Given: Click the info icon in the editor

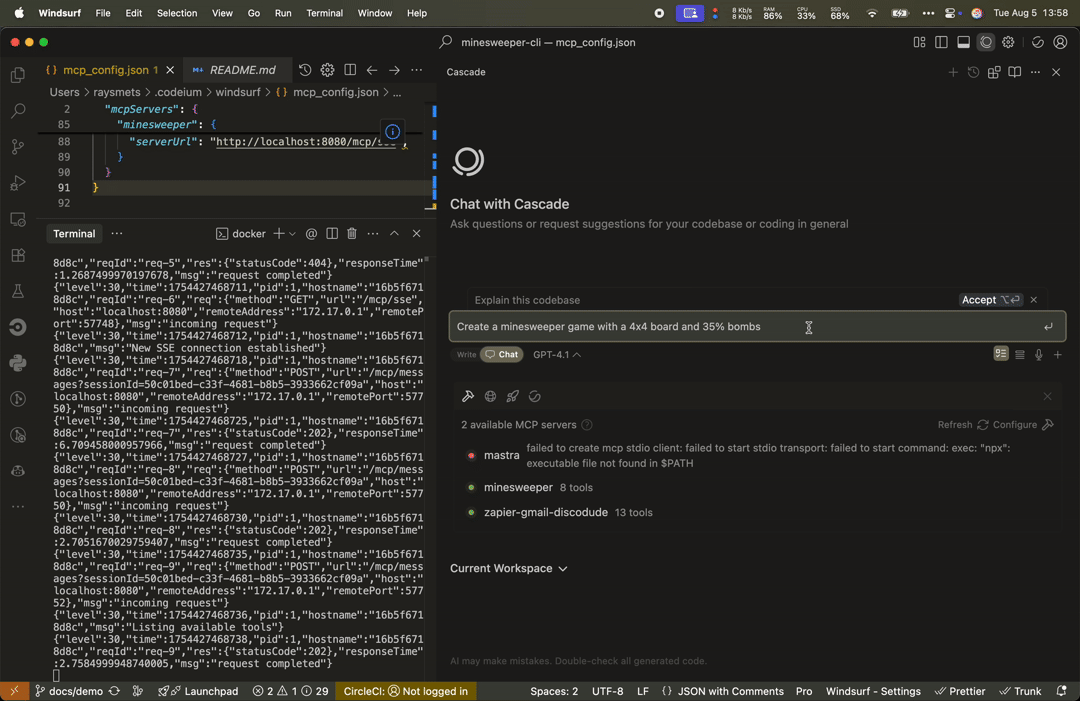Looking at the screenshot, I should (x=393, y=132).
